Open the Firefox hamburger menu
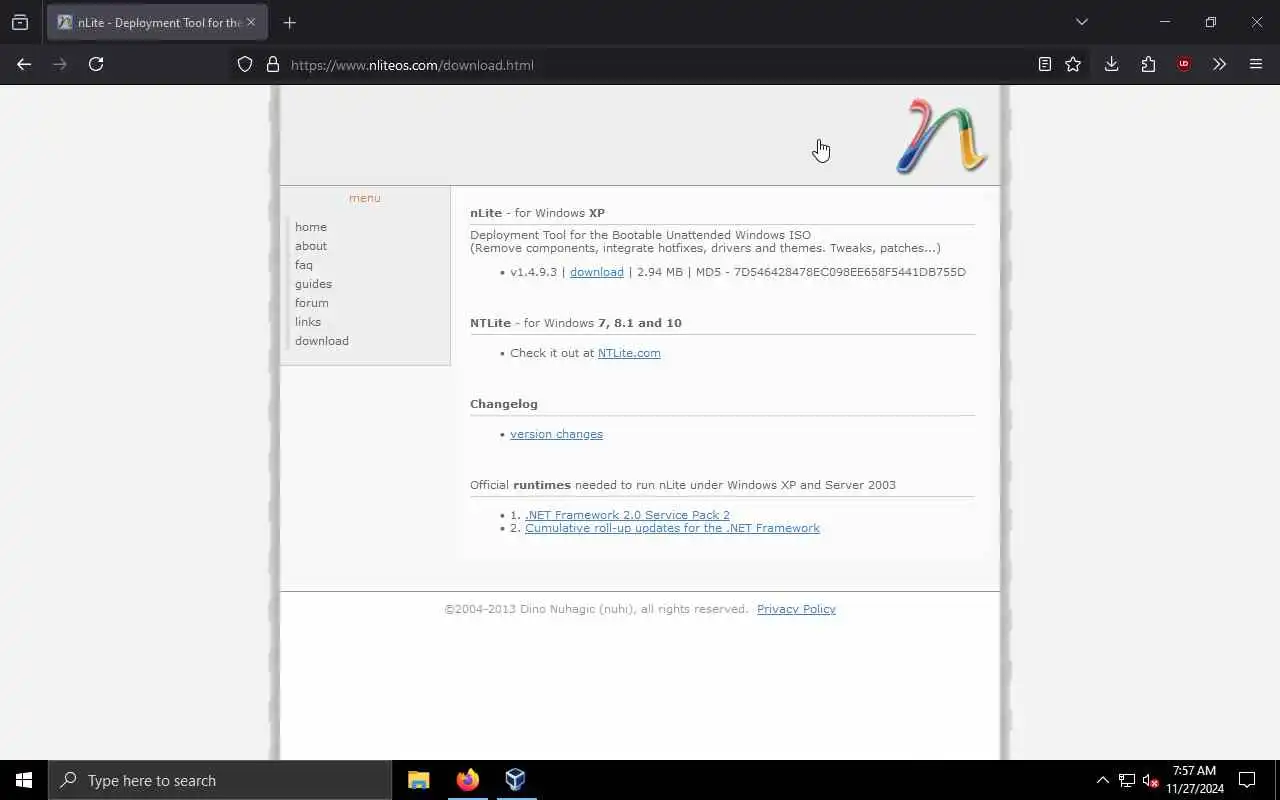The height and width of the screenshot is (800, 1280). (1256, 64)
